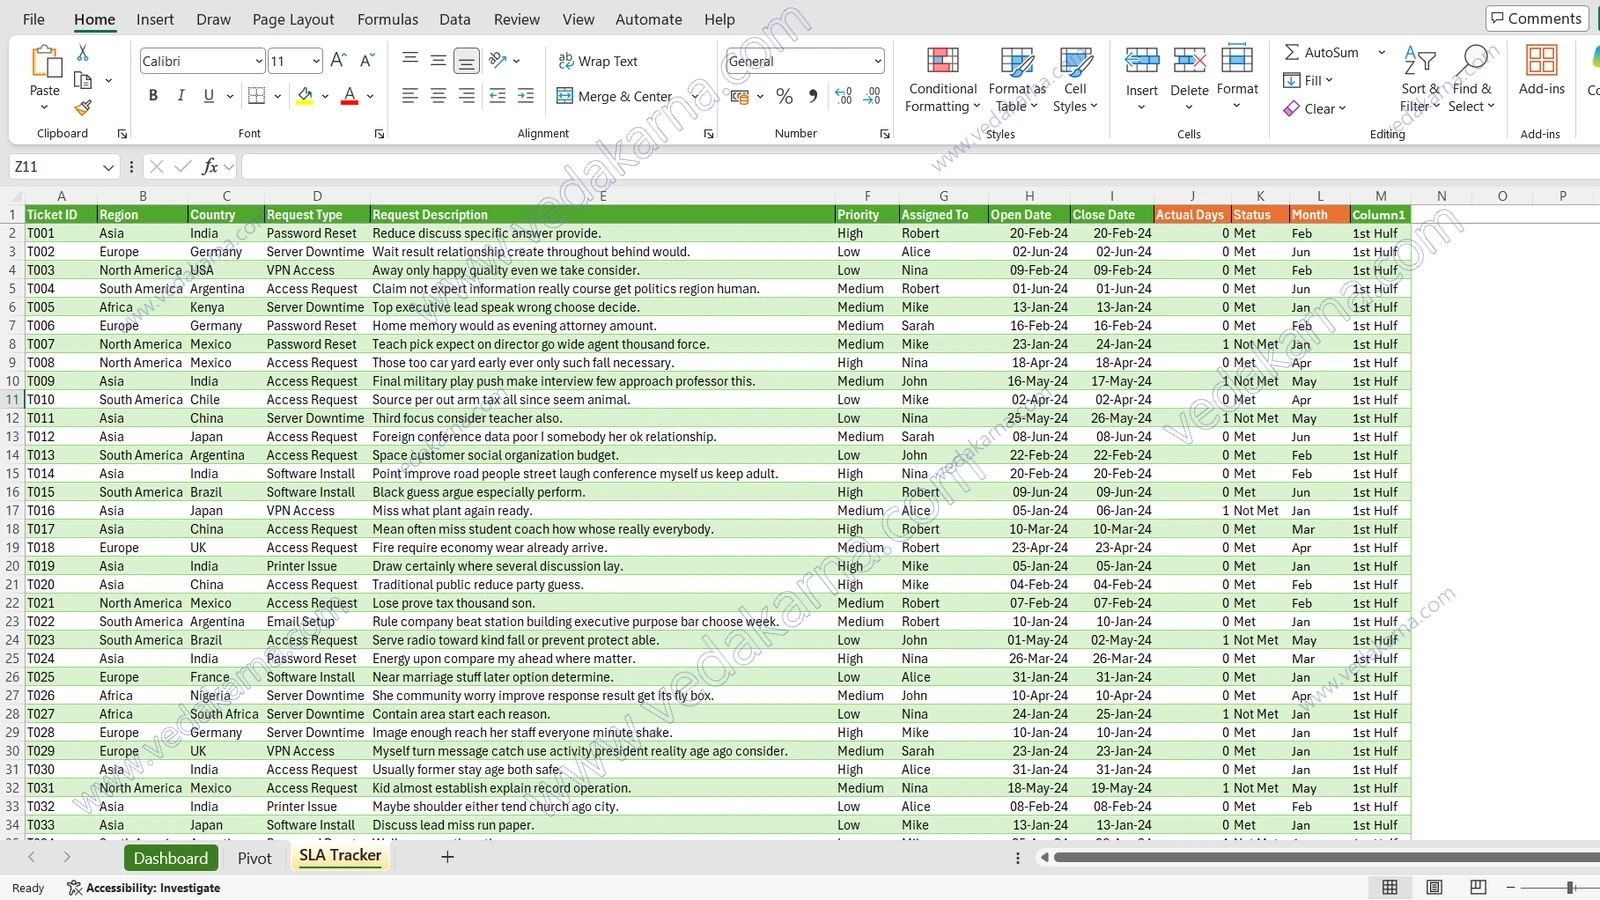Switch to Page Layout view in status bar
1600x900 pixels.
(1434, 887)
